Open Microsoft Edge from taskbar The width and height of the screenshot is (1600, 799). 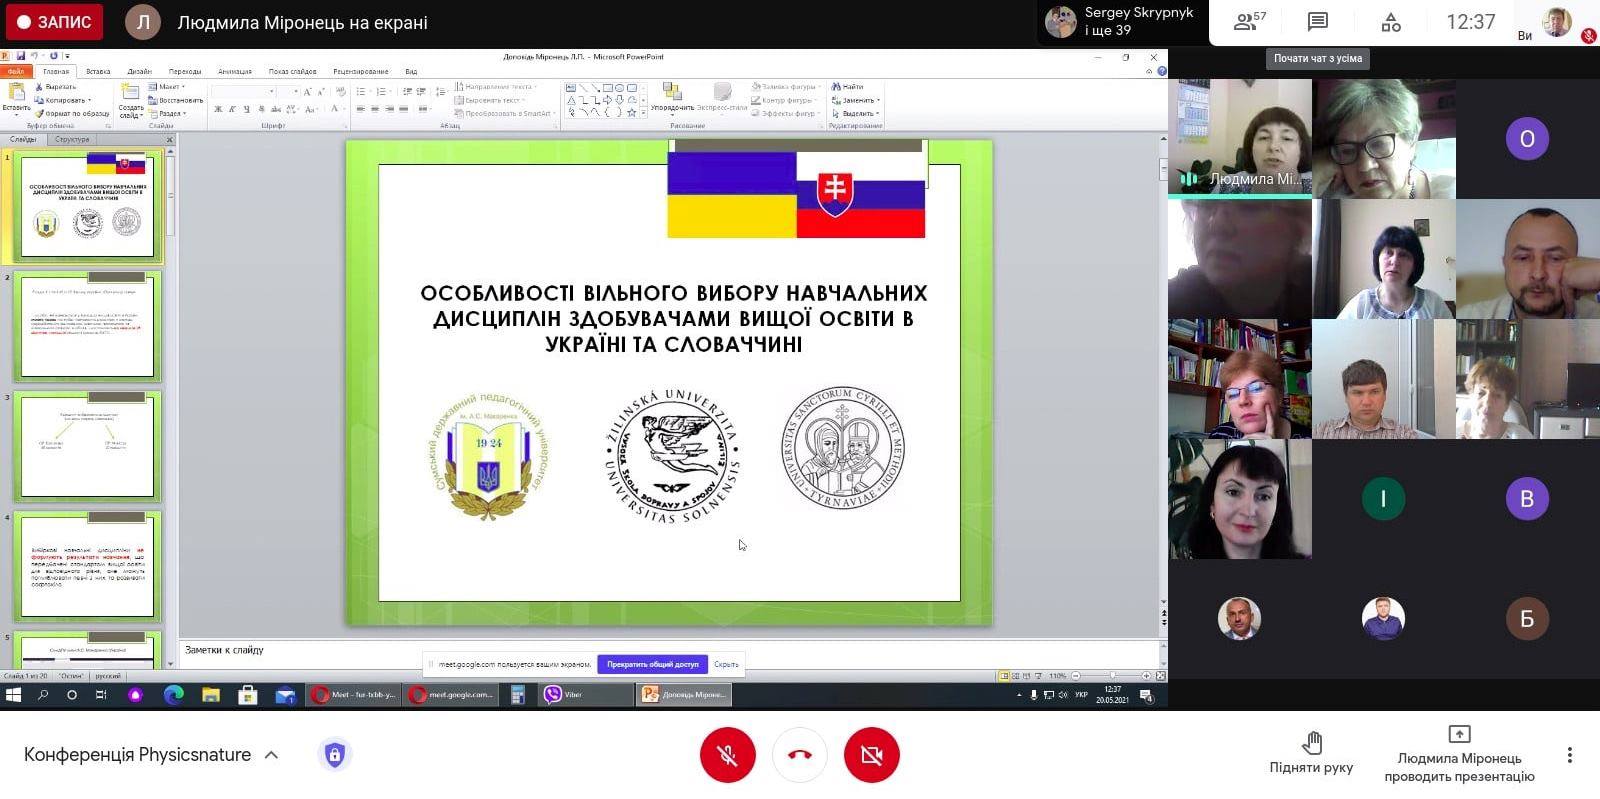(173, 694)
